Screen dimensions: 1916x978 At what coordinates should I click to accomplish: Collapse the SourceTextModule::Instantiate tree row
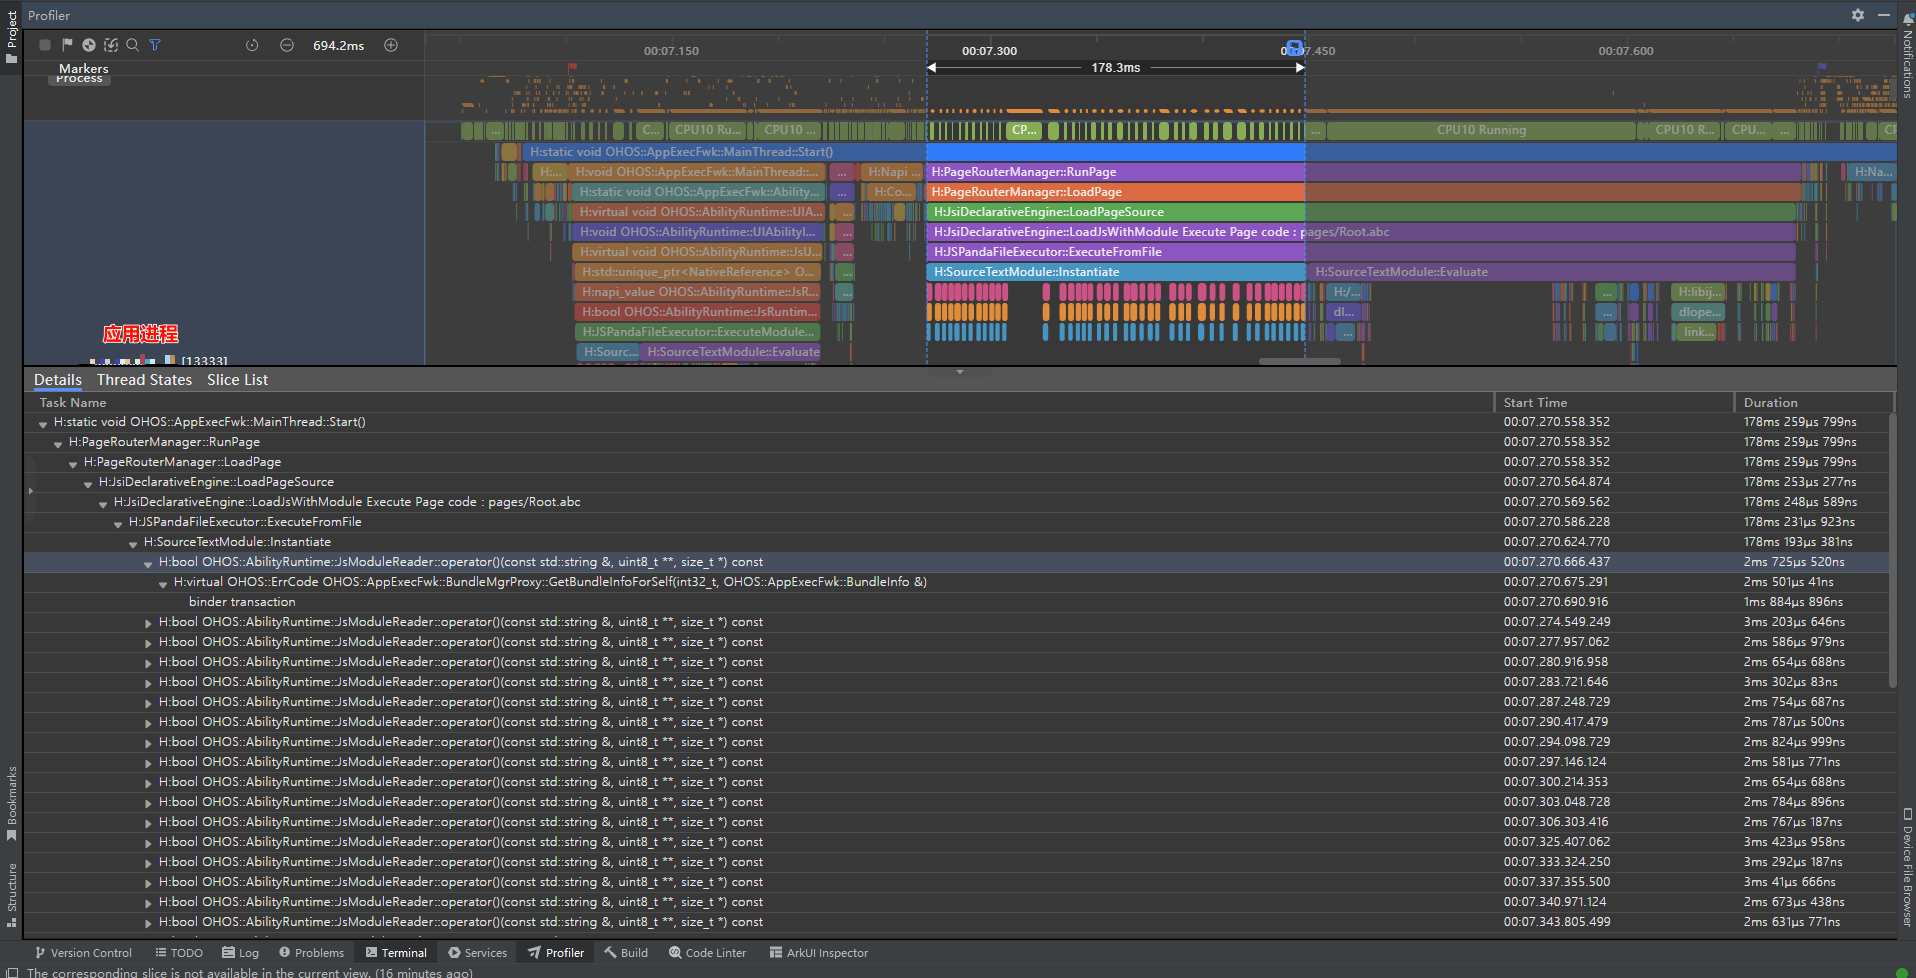click(x=133, y=544)
